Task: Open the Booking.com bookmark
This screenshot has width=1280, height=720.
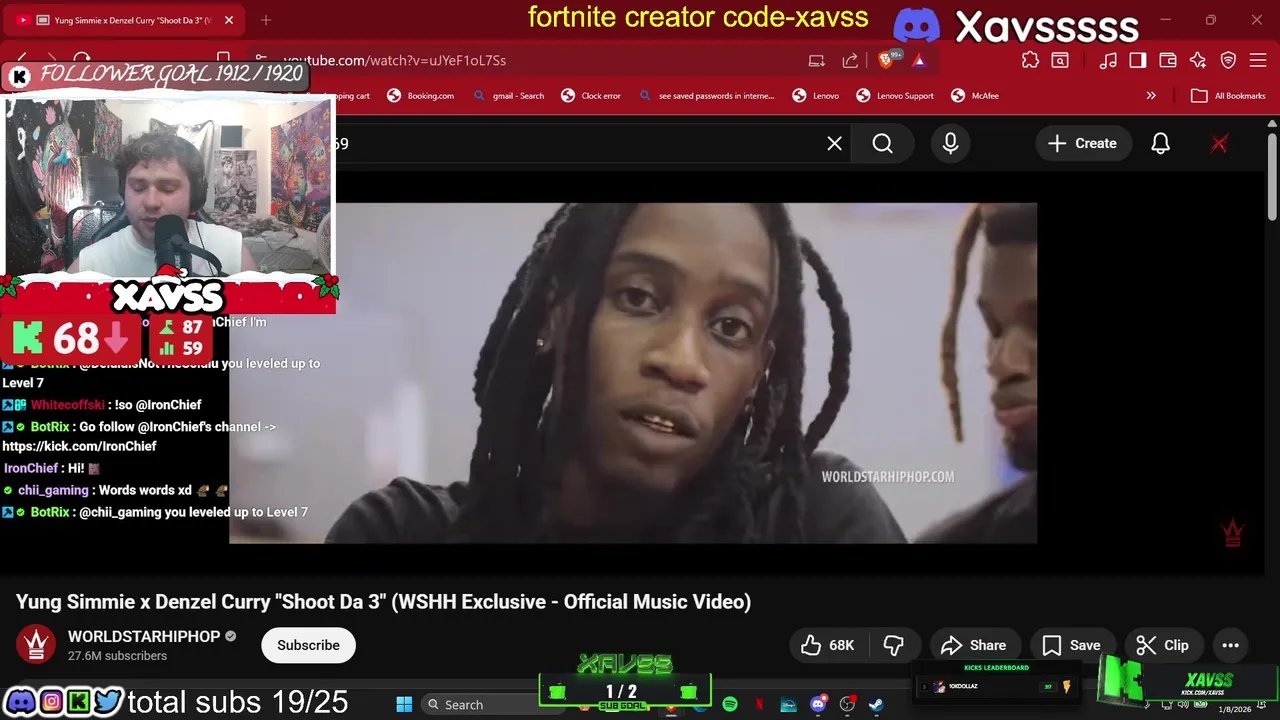Action: click(421, 96)
